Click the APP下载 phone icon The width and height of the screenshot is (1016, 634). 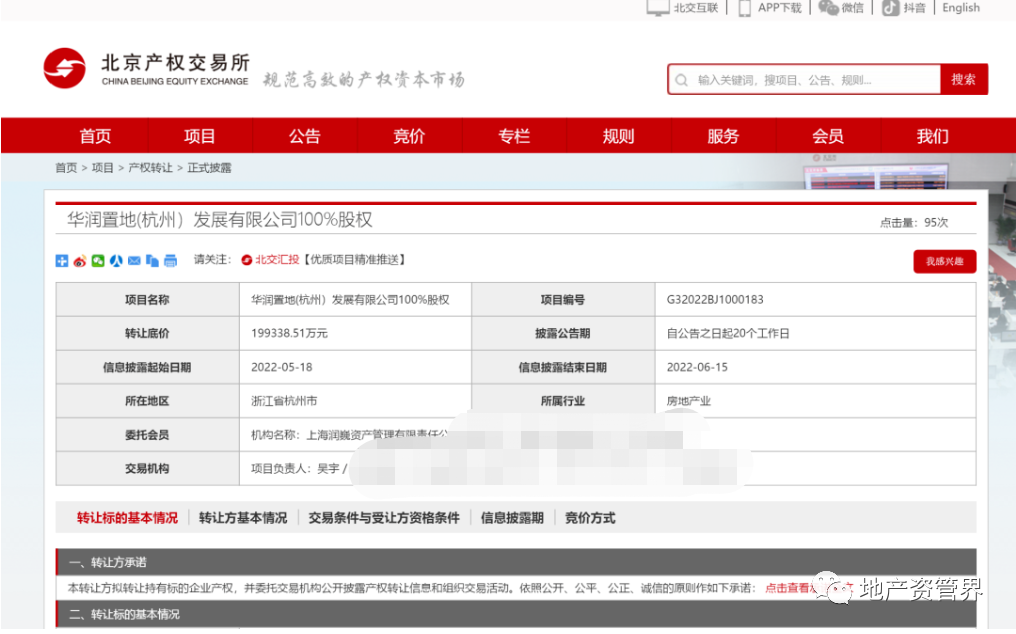click(745, 8)
